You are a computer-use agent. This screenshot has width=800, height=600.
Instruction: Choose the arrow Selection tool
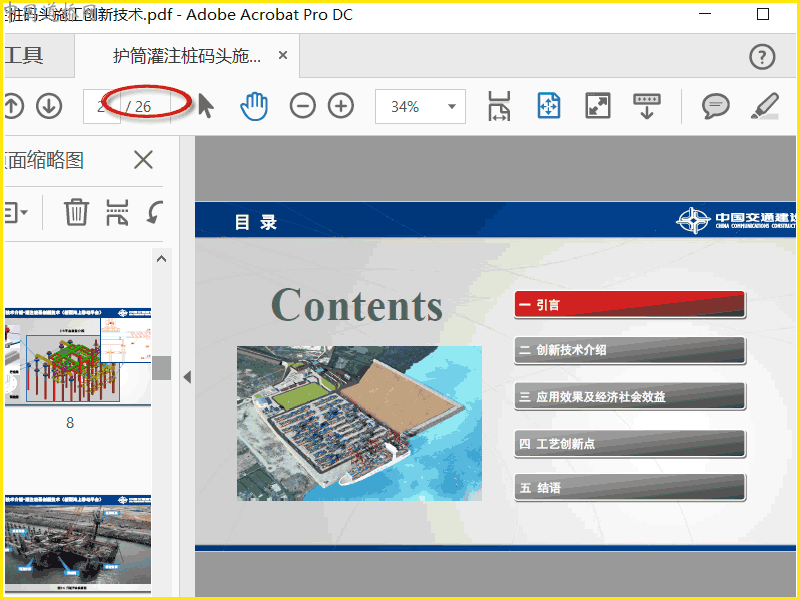[206, 106]
